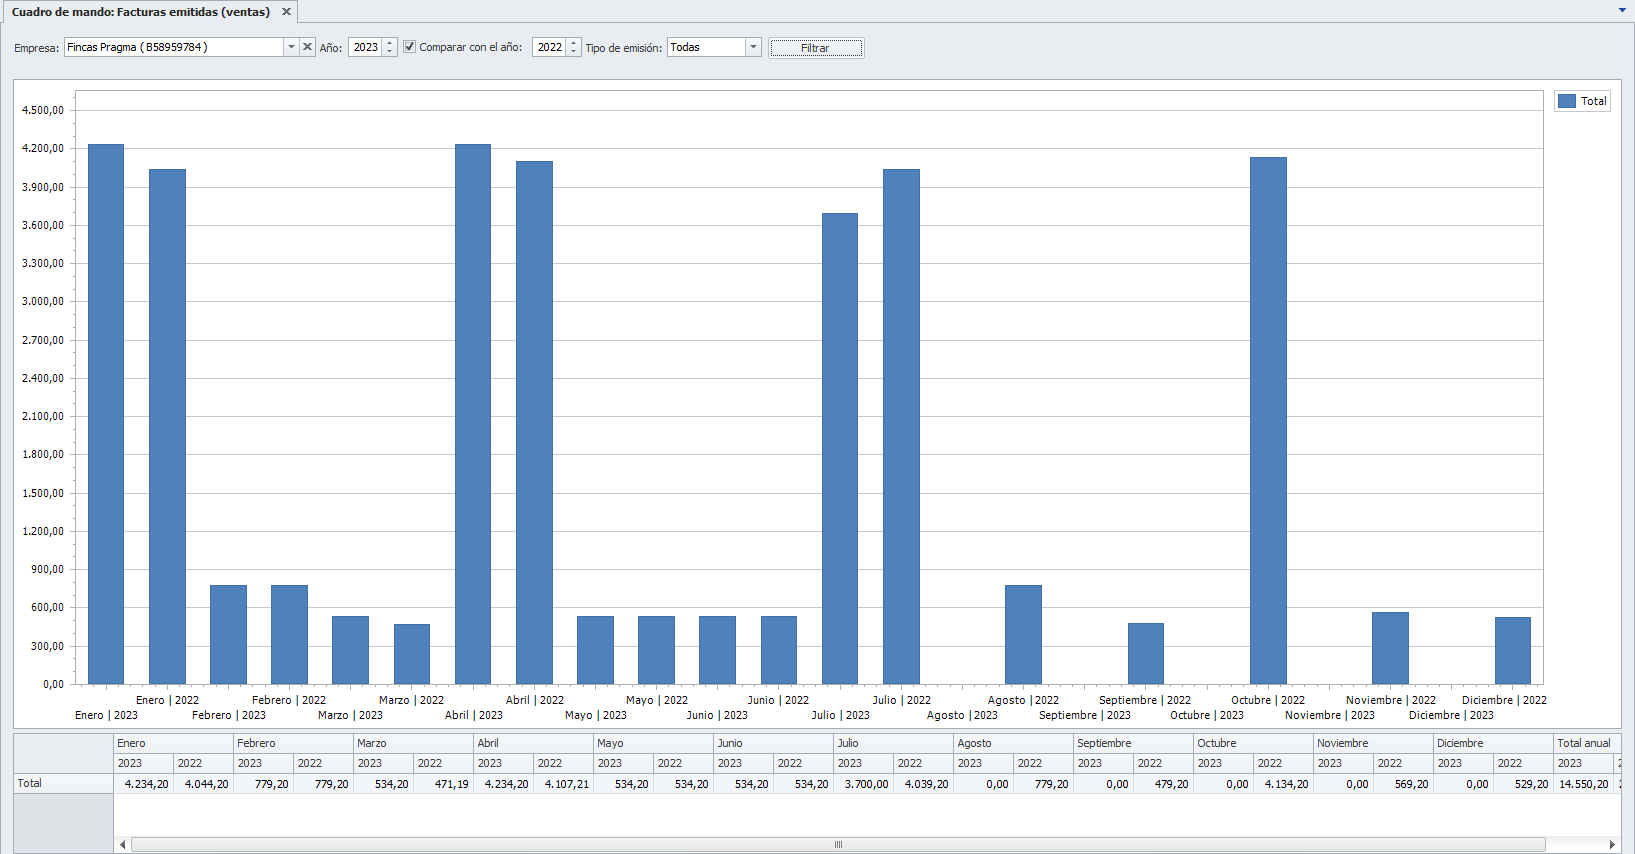Decrease the Año value with down arrow
Screen dimensions: 1635x854
coord(390,52)
